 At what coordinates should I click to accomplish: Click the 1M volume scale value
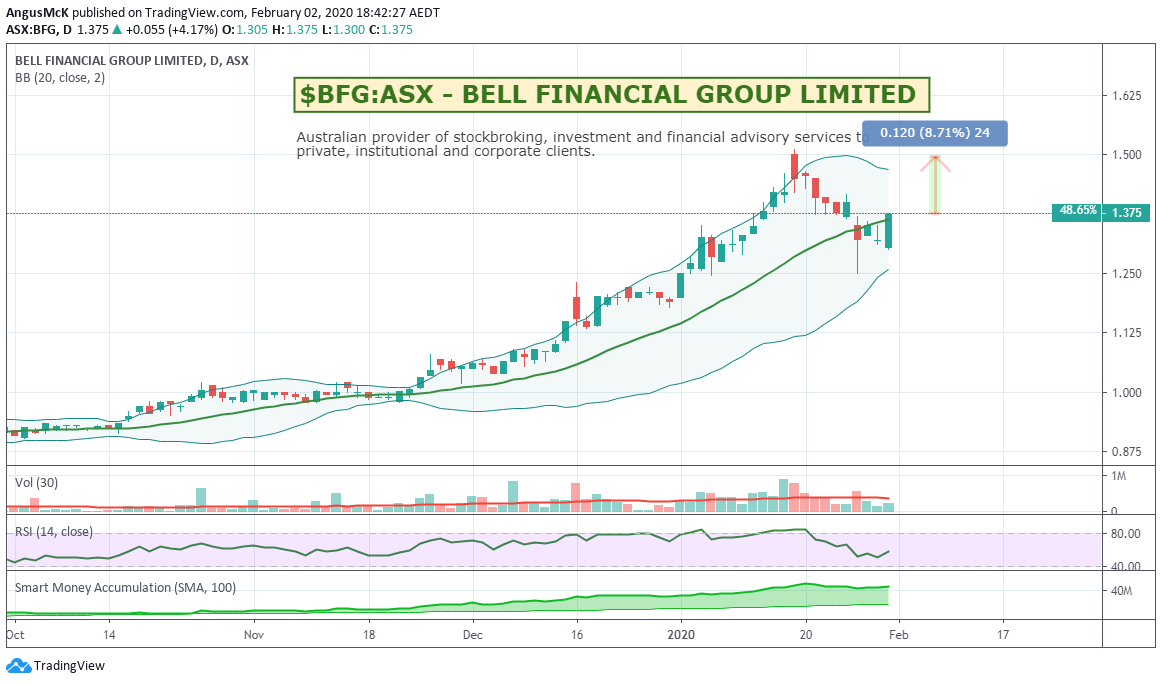pos(1118,476)
